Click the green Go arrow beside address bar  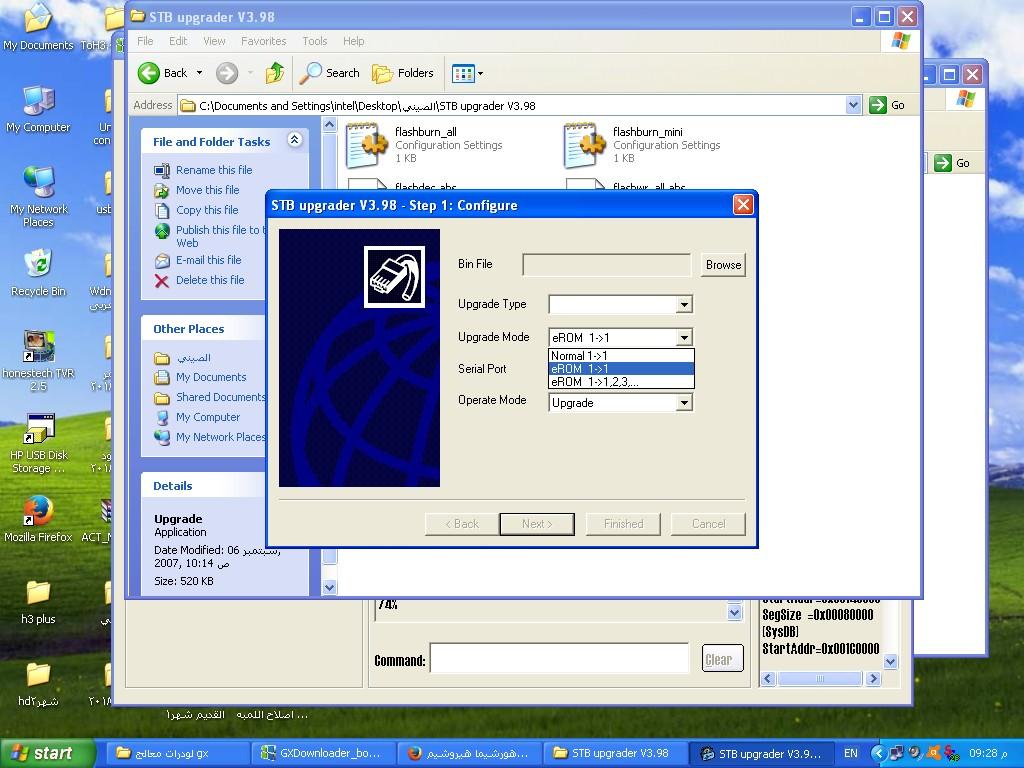(878, 104)
